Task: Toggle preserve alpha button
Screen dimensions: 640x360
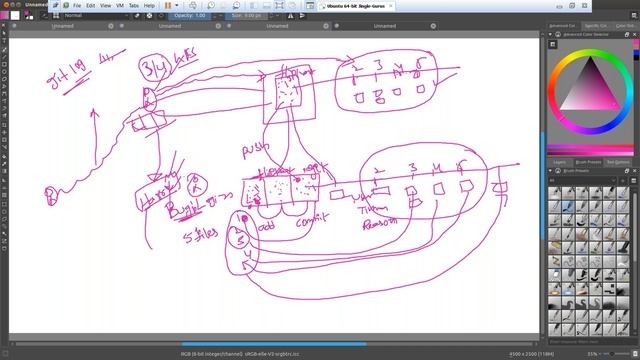Action: coord(149,16)
